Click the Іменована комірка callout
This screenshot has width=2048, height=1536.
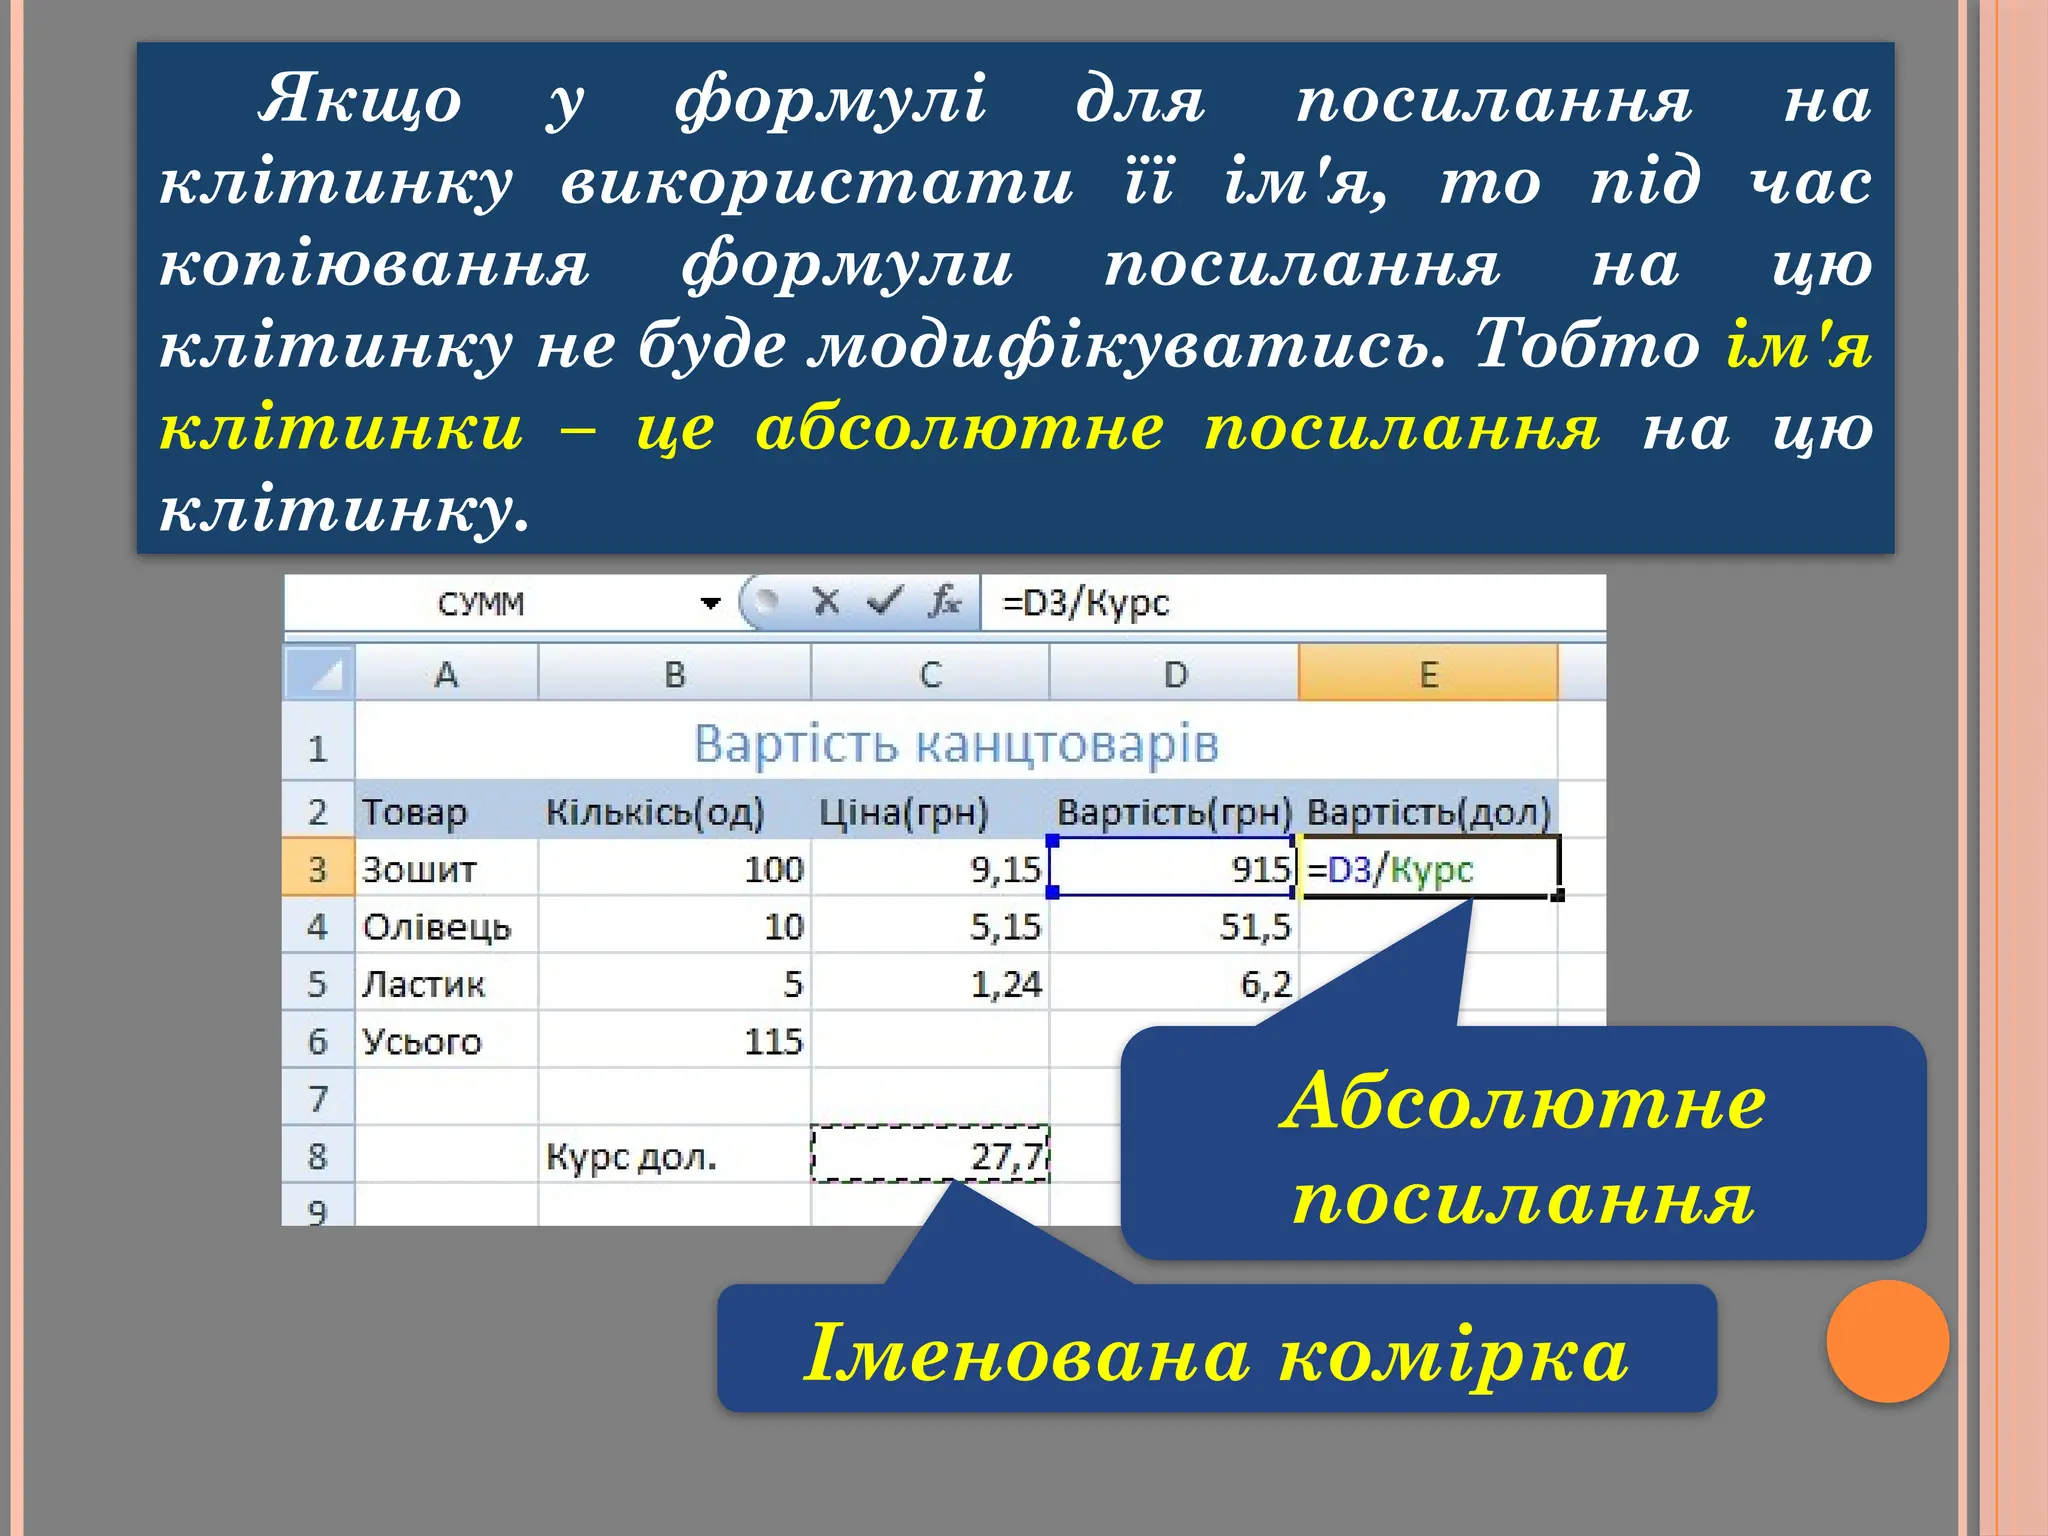tap(1217, 1348)
